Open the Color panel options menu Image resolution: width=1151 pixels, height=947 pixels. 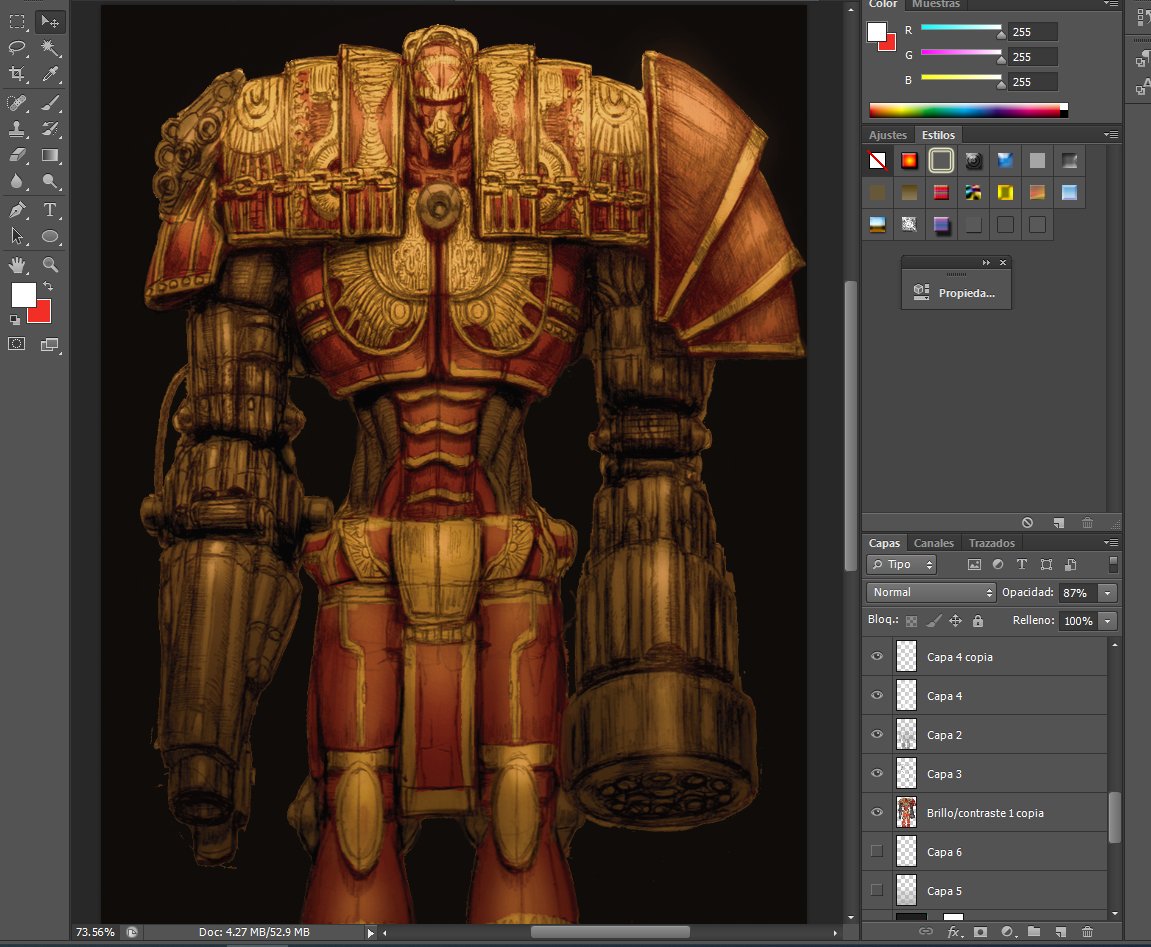pos(1111,4)
